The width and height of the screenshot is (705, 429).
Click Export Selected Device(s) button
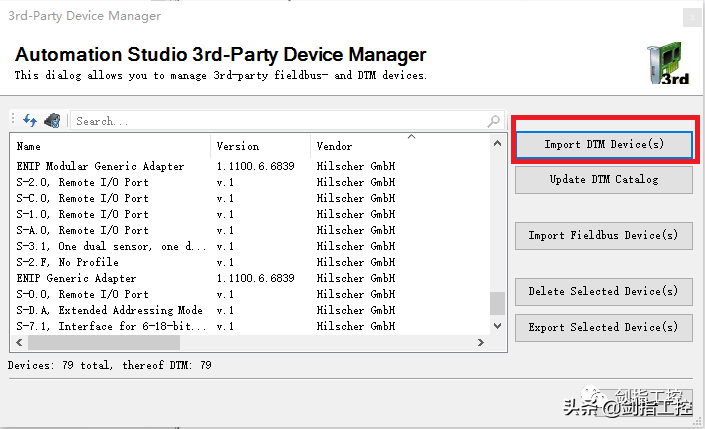[603, 327]
